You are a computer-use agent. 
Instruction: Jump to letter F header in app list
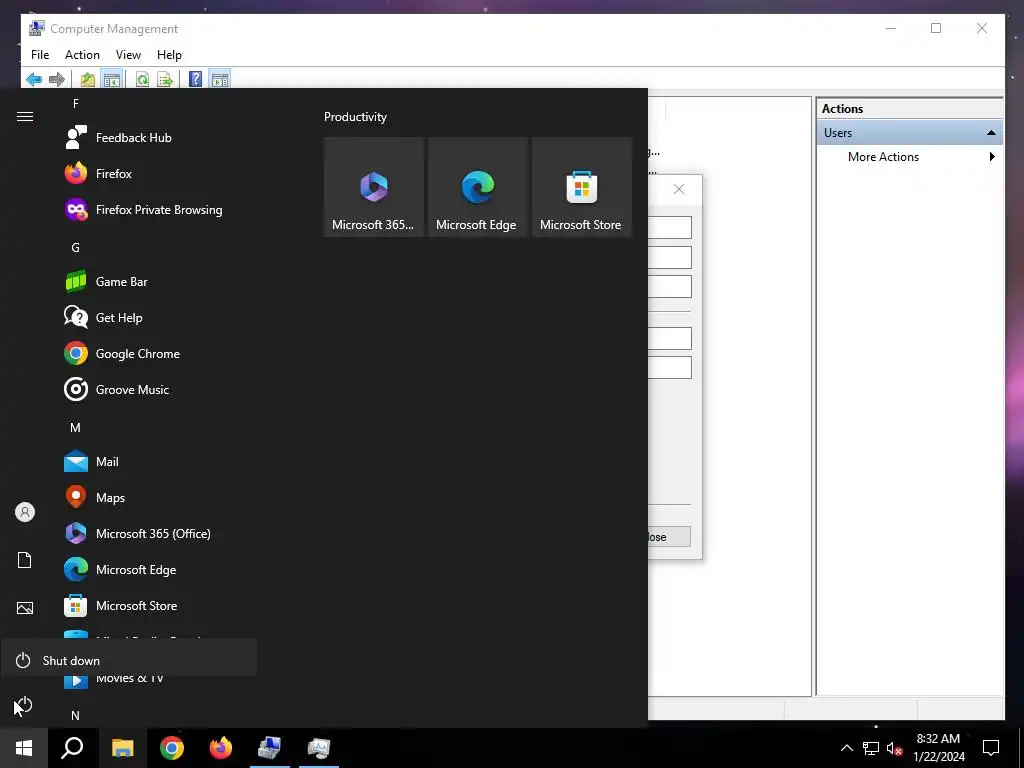pos(76,104)
